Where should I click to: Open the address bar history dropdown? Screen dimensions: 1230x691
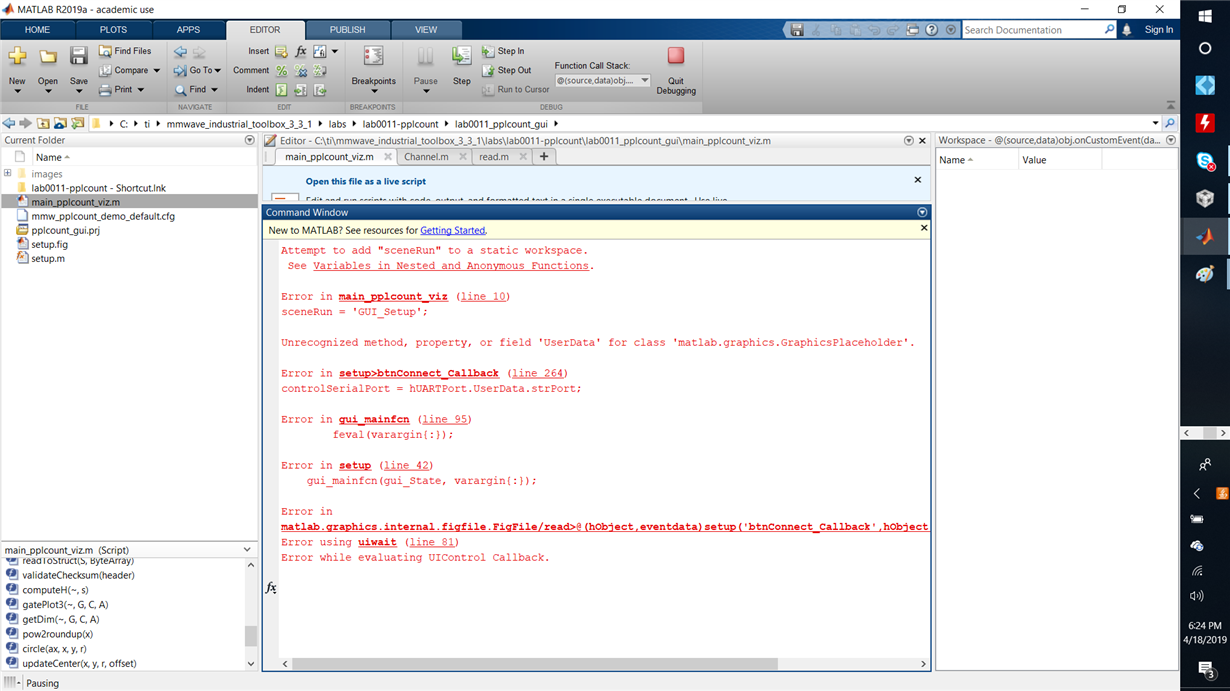(1156, 123)
